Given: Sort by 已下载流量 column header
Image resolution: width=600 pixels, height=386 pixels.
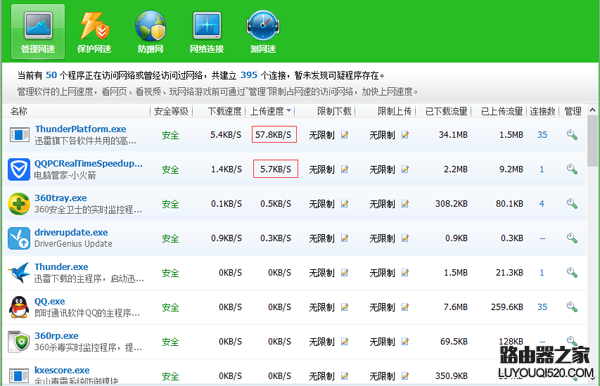Looking at the screenshot, I should pyautogui.click(x=446, y=111).
